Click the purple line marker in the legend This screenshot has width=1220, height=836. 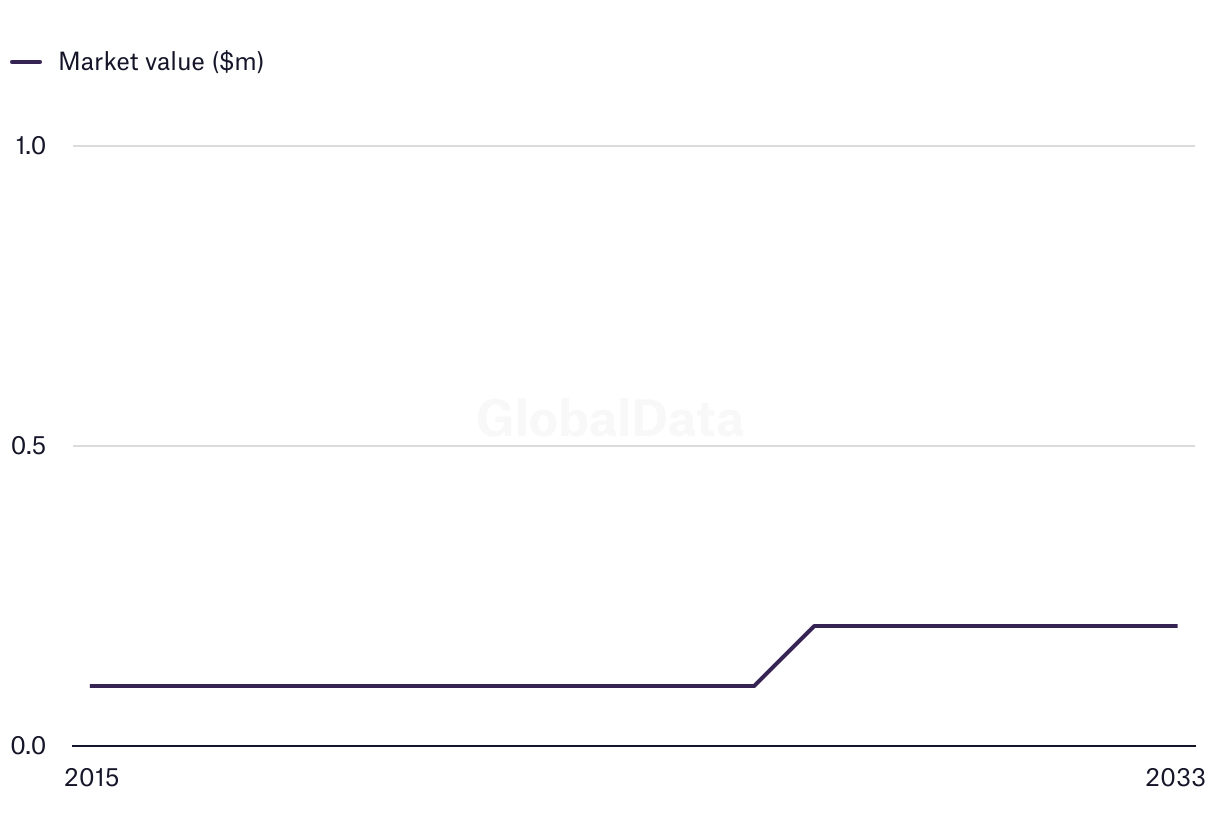26,62
